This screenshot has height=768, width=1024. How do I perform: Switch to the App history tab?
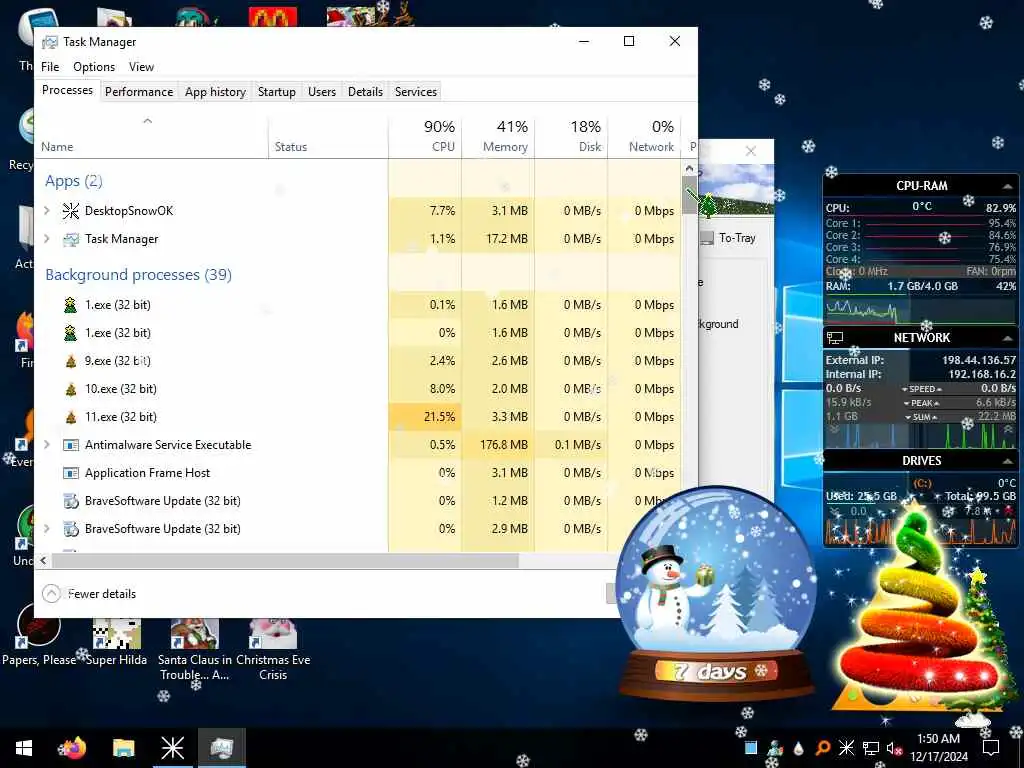click(216, 91)
